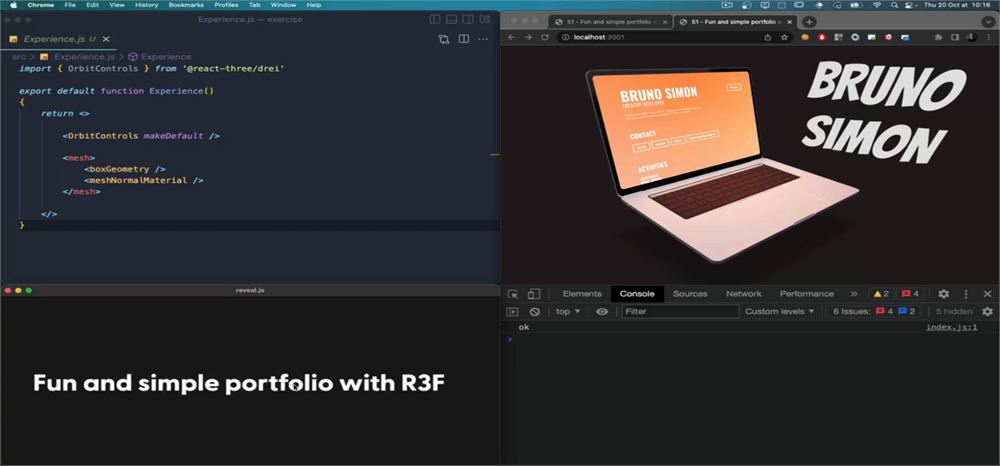This screenshot has height=466, width=1000.
Task: Open the top JavaScript context dropdown
Action: tap(568, 312)
